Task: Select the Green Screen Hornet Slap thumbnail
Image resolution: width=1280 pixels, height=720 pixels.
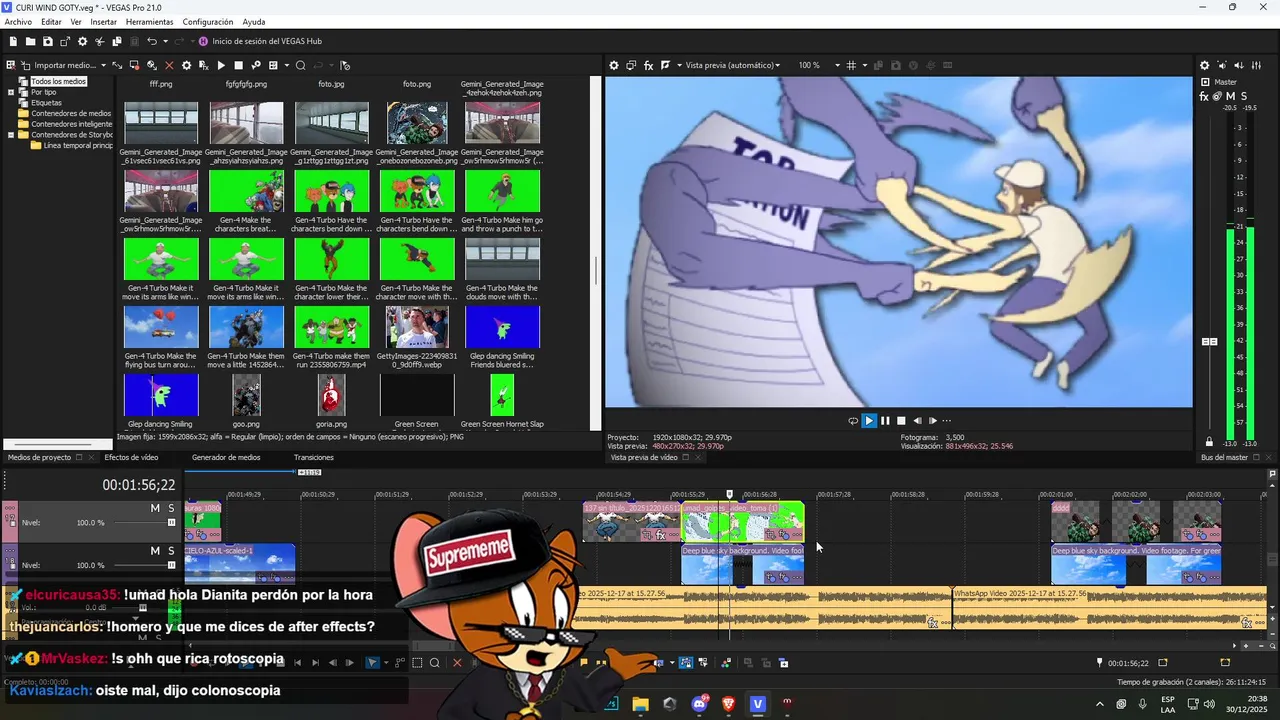Action: [502, 395]
